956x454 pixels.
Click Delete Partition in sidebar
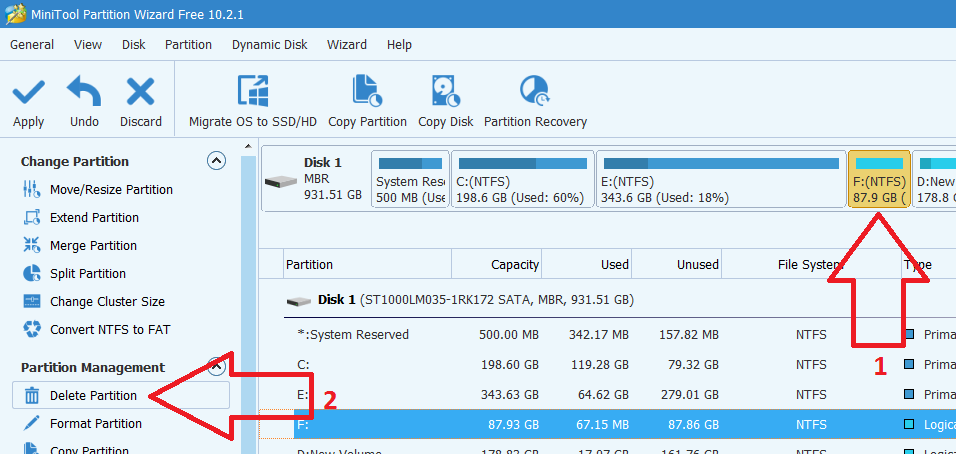[121, 395]
